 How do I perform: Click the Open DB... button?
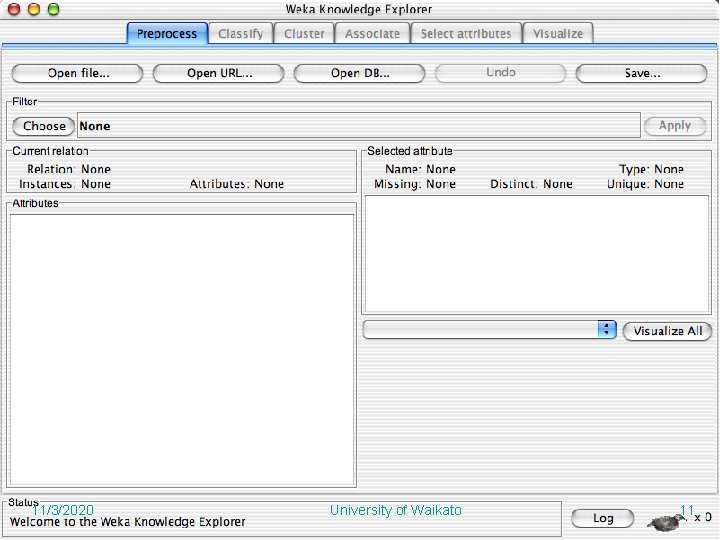[360, 73]
